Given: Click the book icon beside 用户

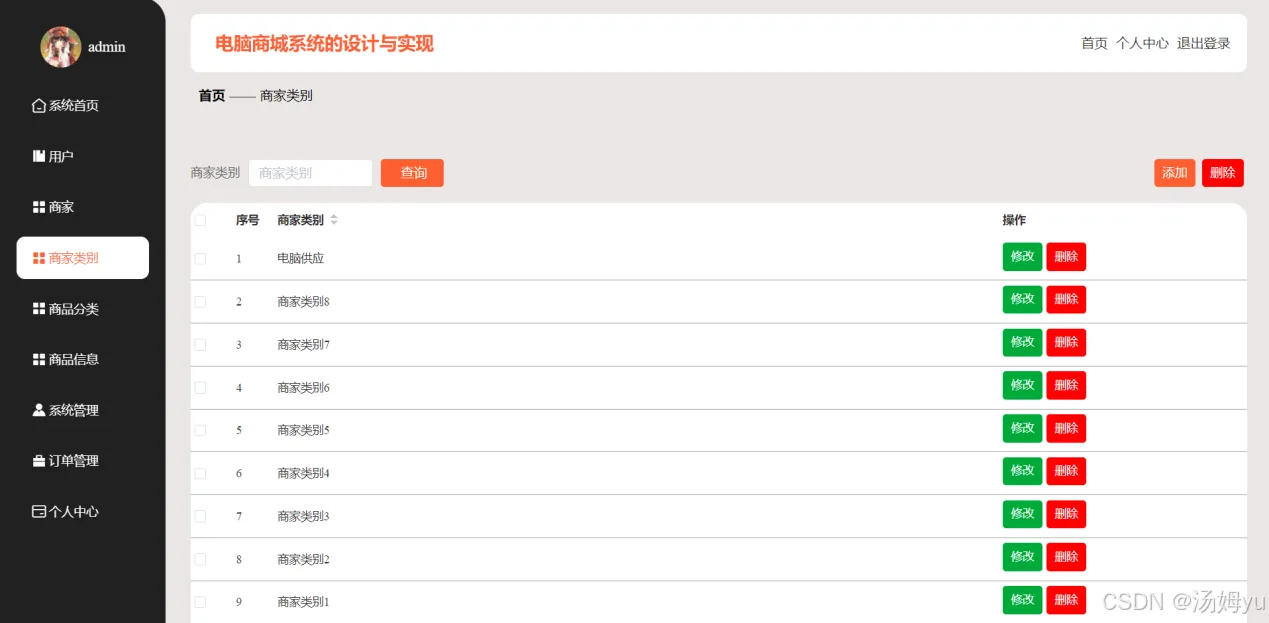Looking at the screenshot, I should pyautogui.click(x=39, y=156).
